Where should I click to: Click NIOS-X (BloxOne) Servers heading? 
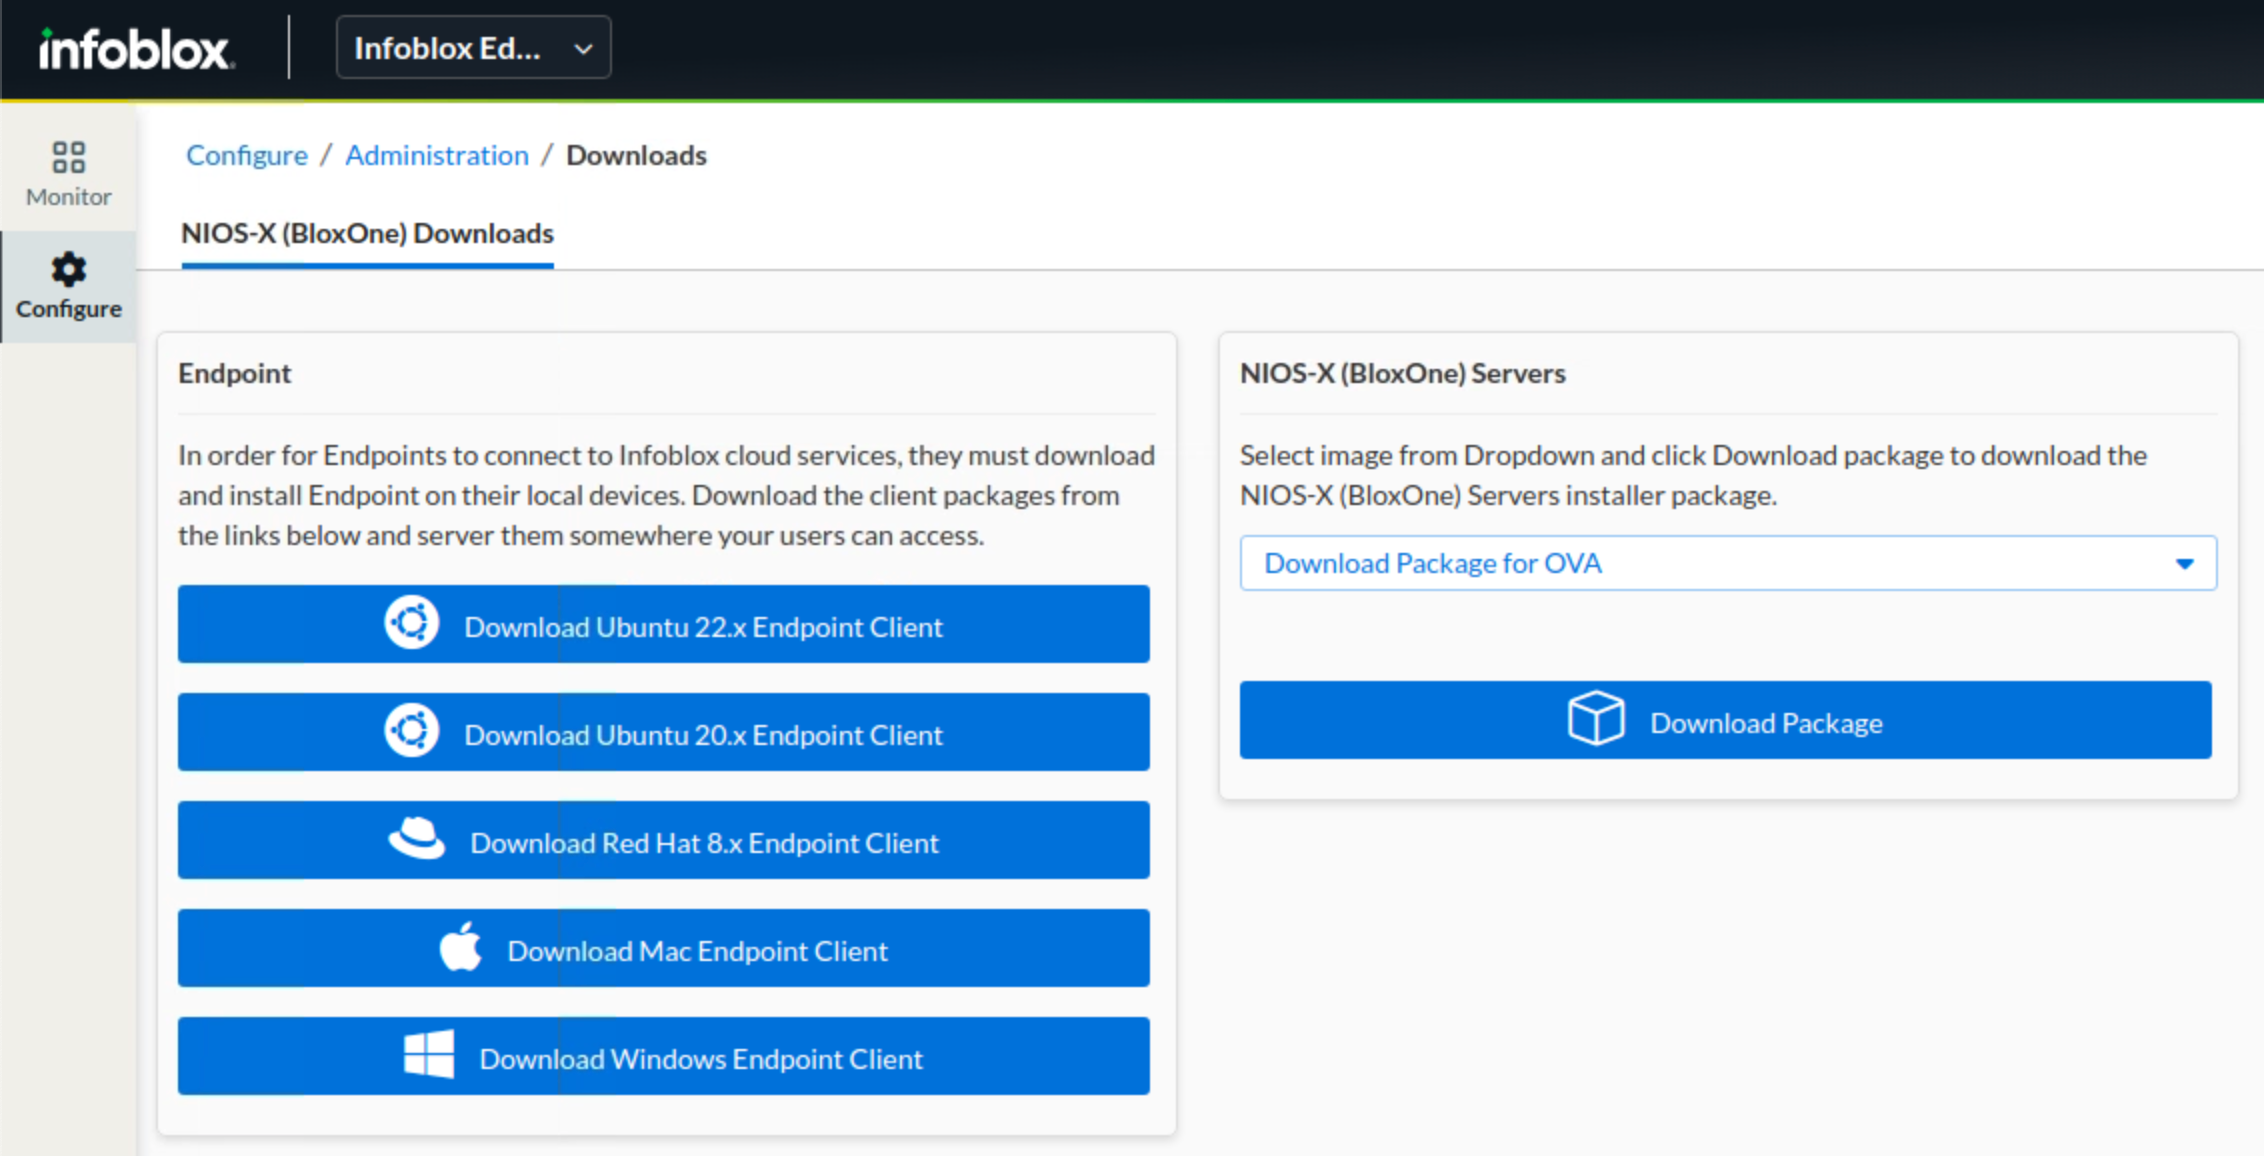tap(1403, 373)
